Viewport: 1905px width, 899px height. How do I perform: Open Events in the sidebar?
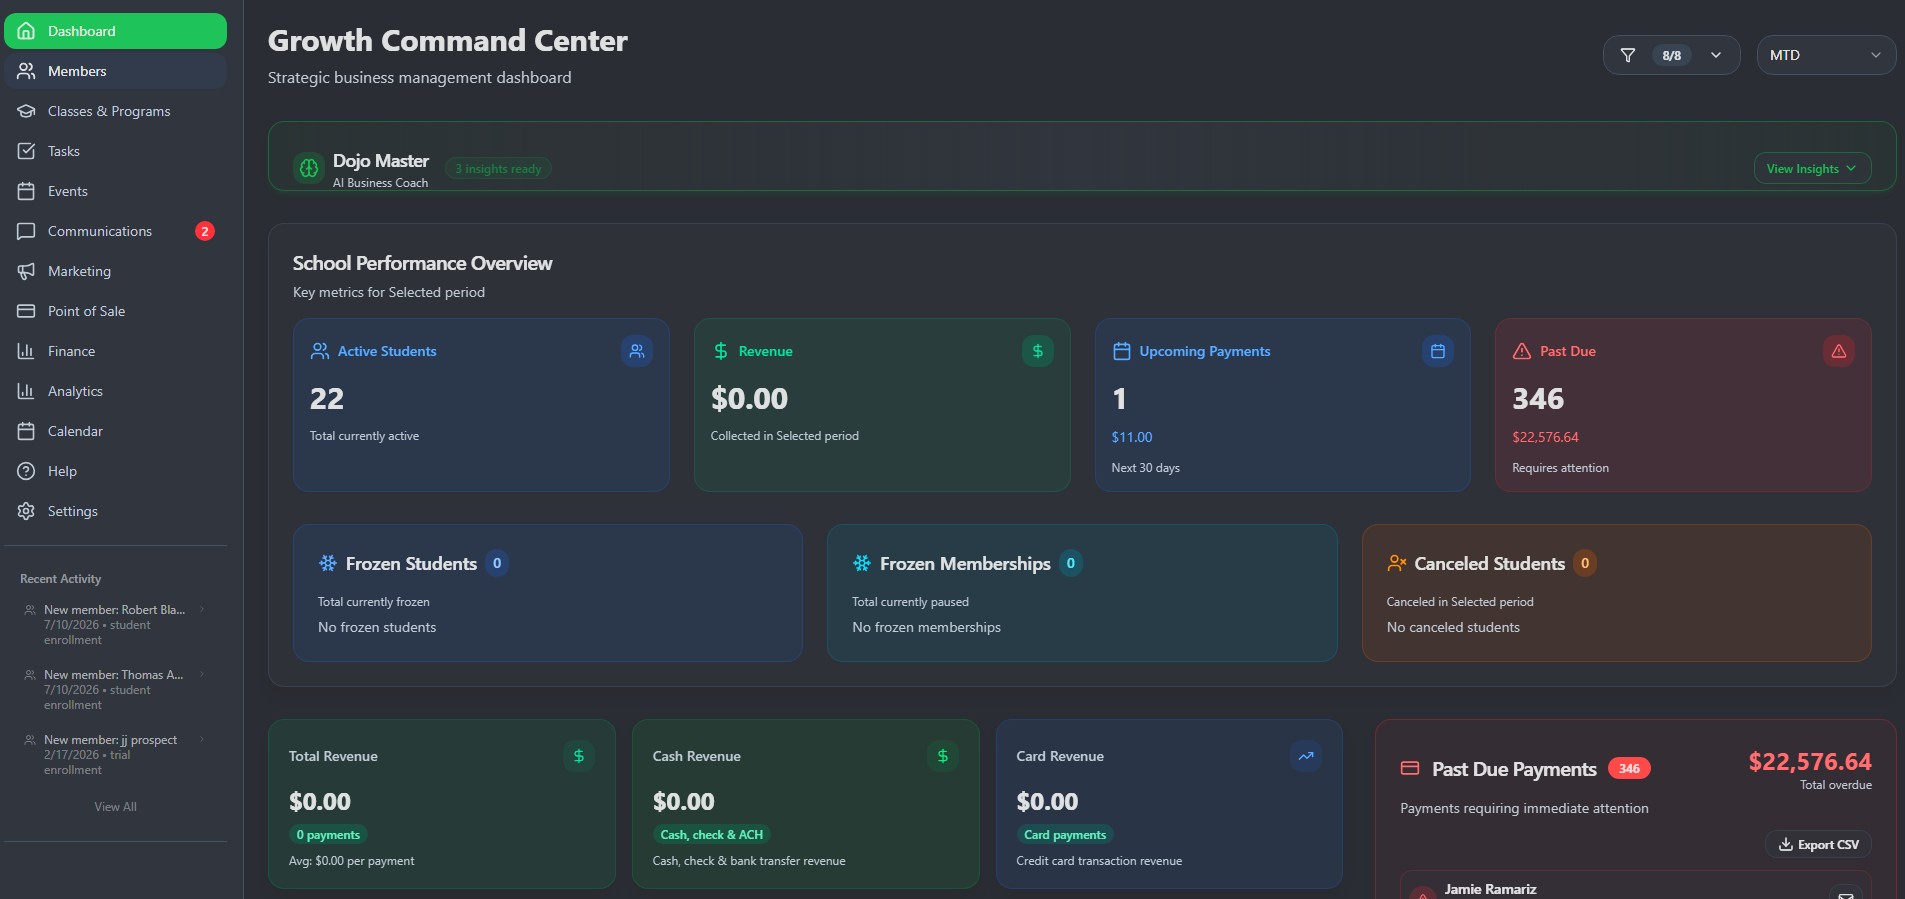click(115, 191)
